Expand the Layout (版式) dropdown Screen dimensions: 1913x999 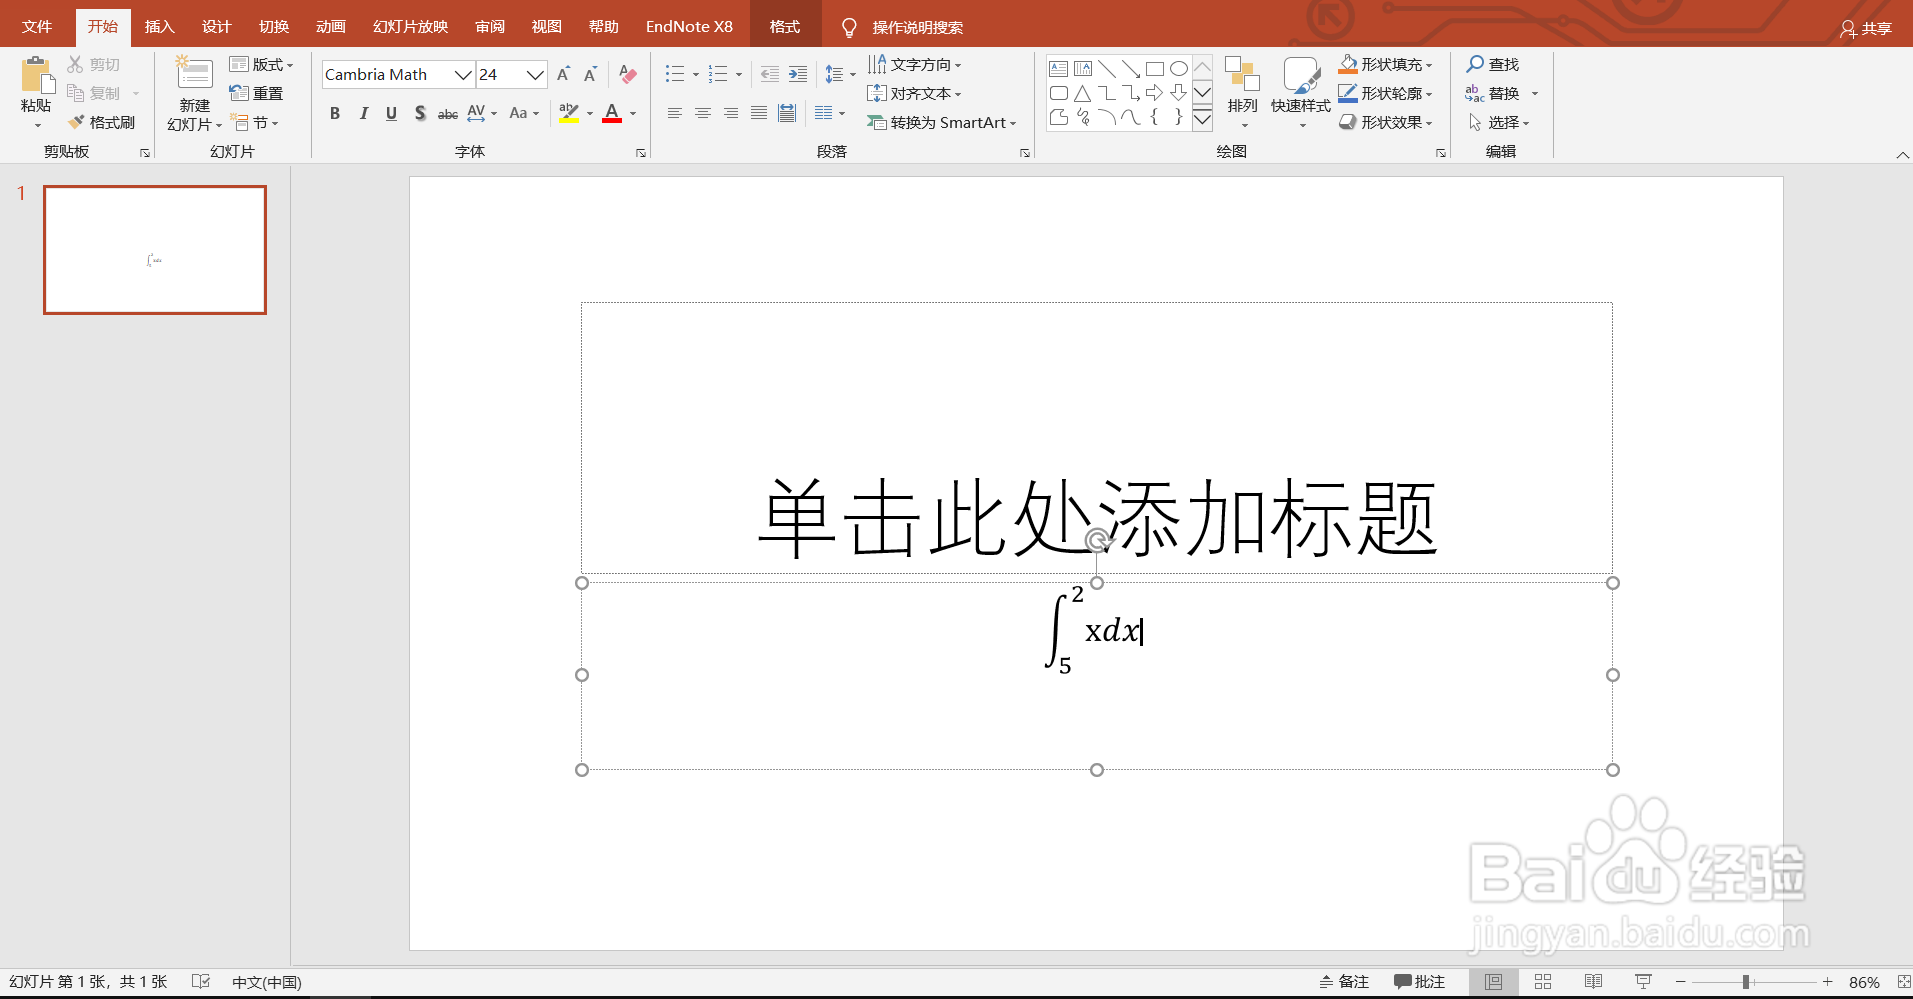point(261,64)
